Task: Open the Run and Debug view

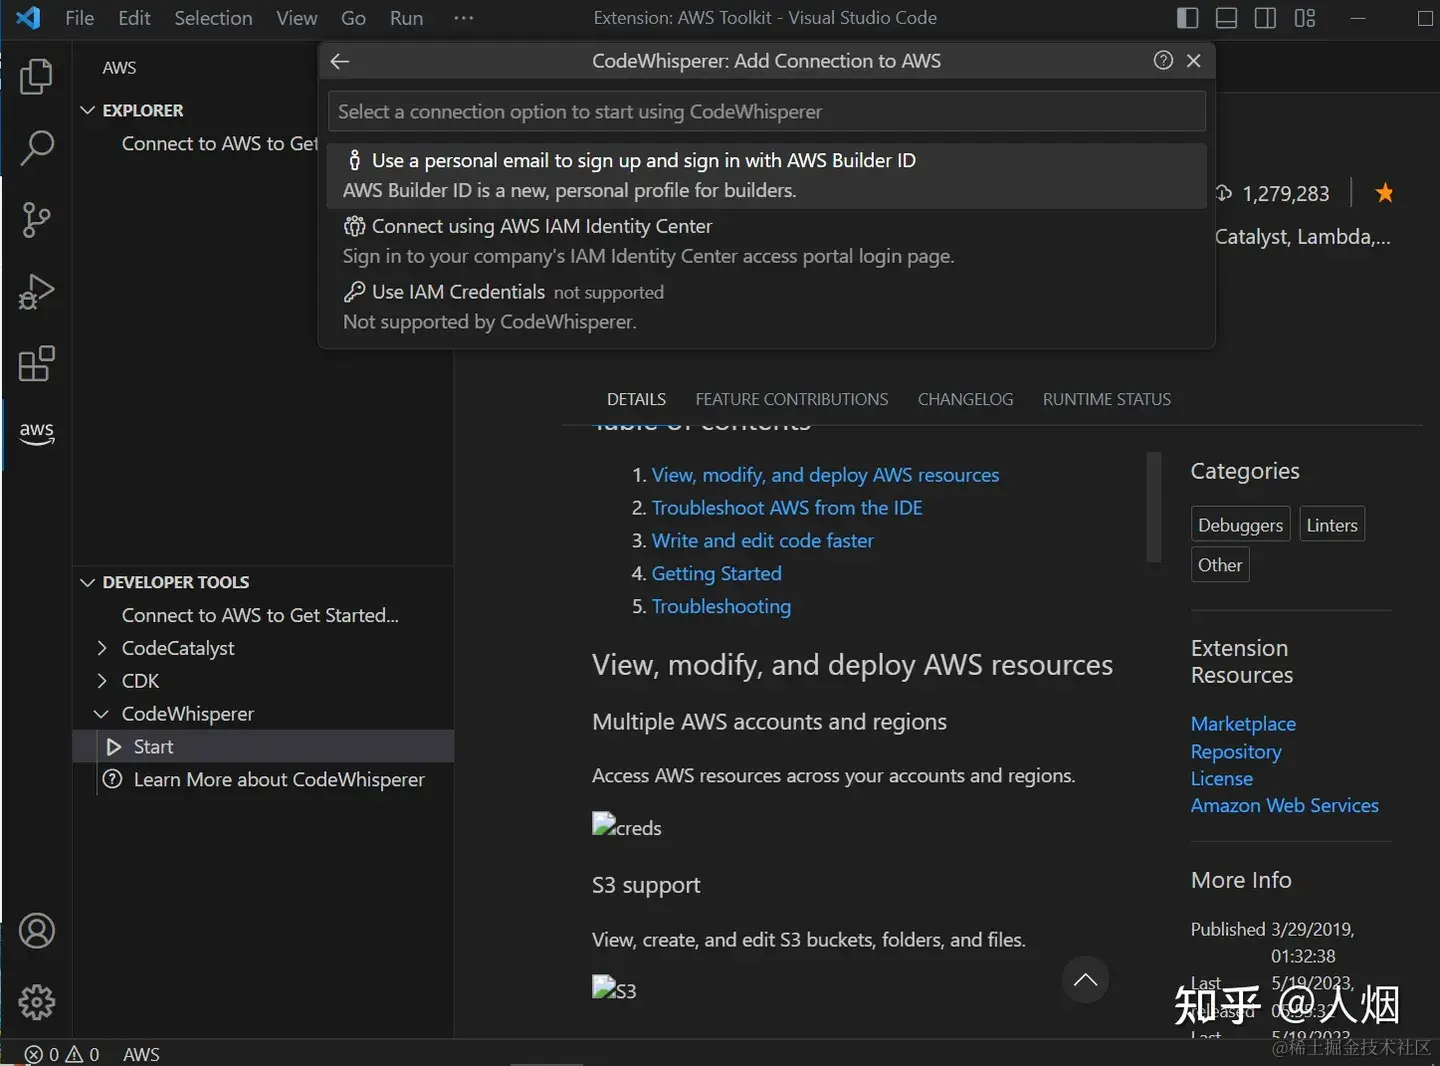Action: [36, 292]
